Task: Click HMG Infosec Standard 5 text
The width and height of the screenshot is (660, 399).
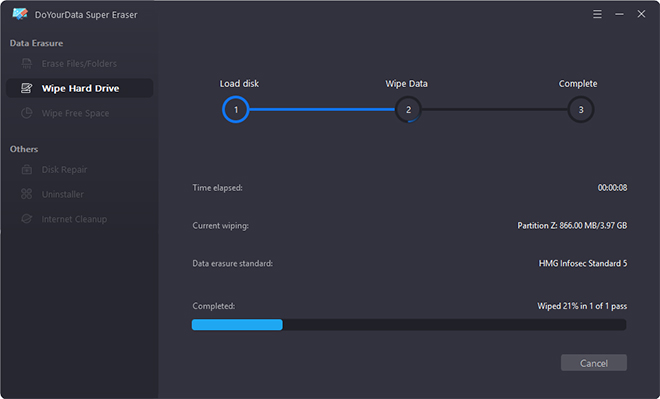Action: pos(583,263)
